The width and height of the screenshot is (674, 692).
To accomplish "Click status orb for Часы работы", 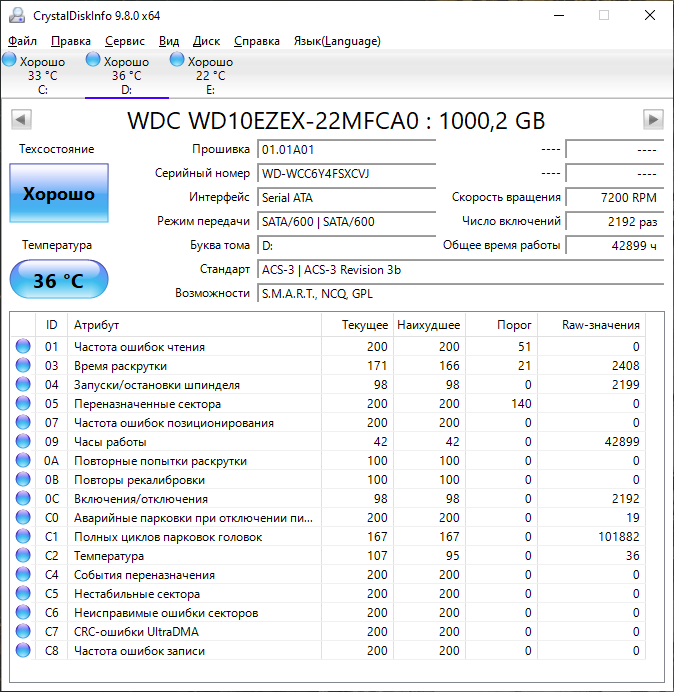I will (23, 441).
